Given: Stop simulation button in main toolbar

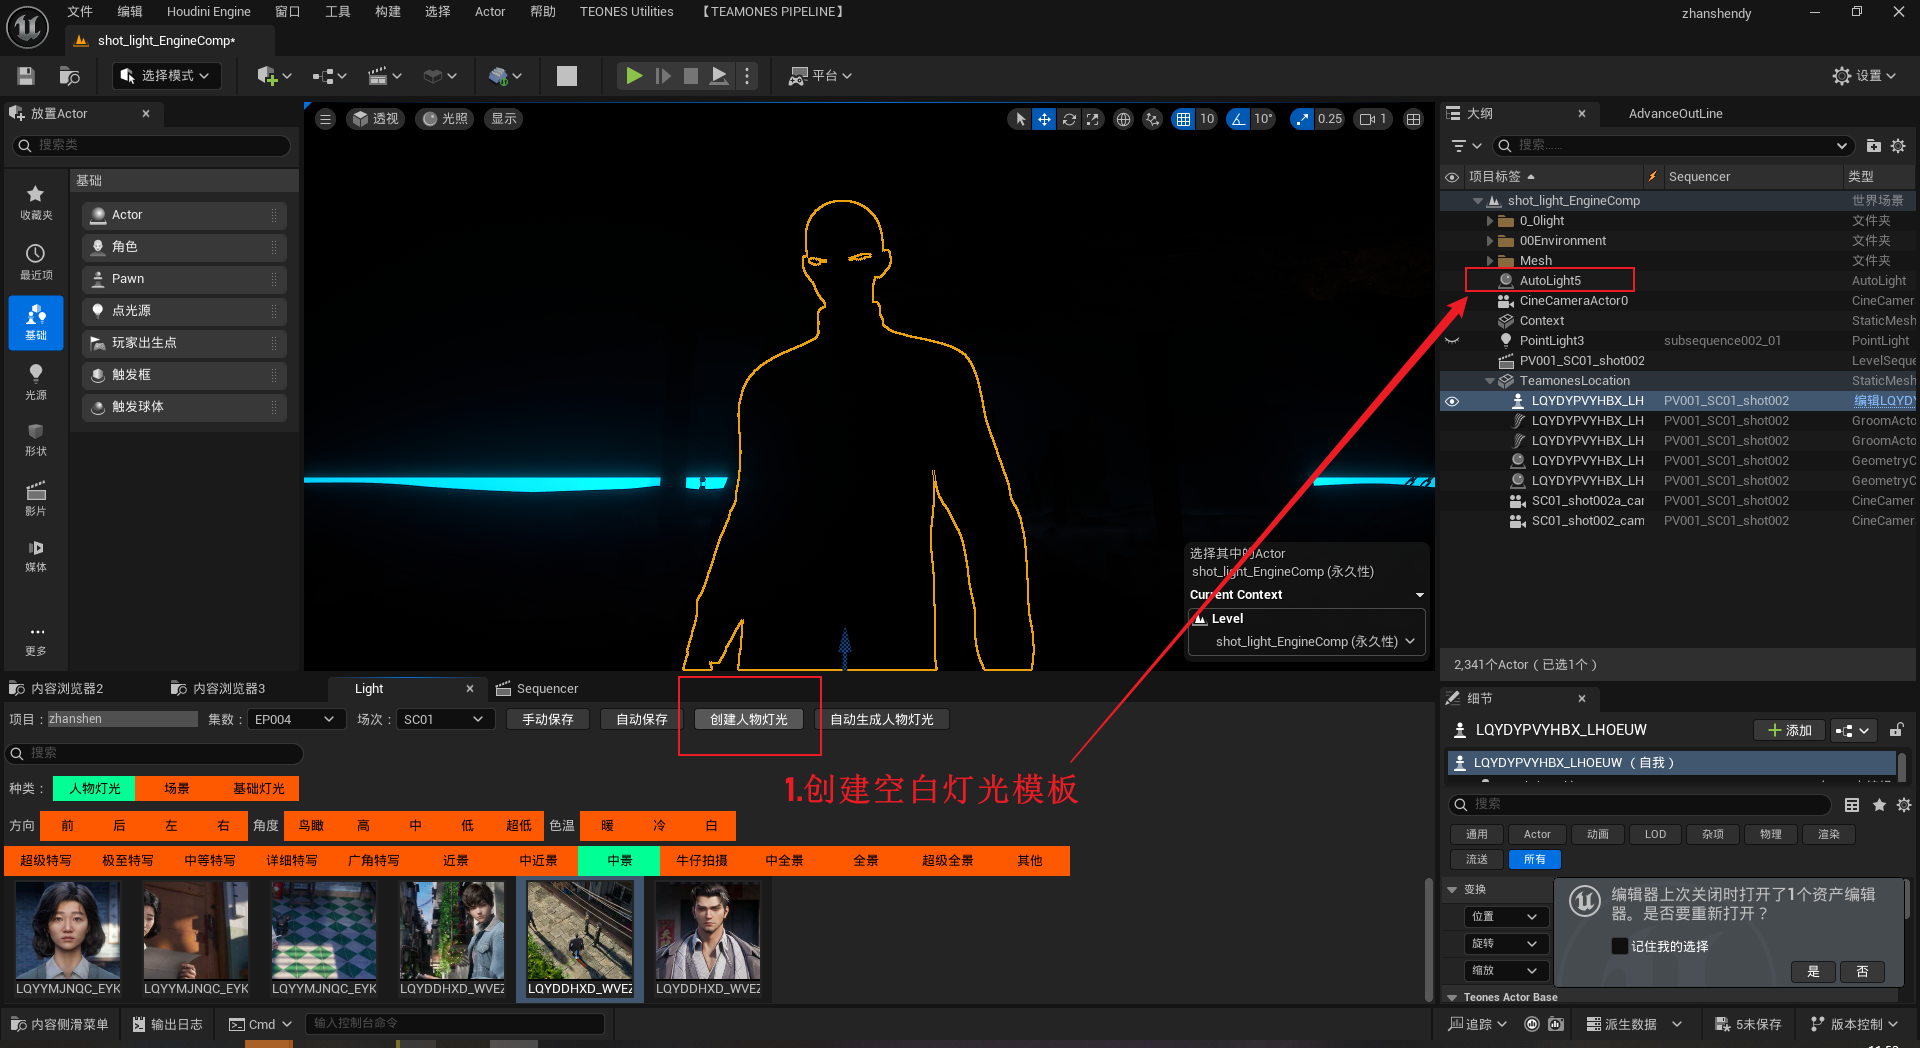Looking at the screenshot, I should [691, 76].
